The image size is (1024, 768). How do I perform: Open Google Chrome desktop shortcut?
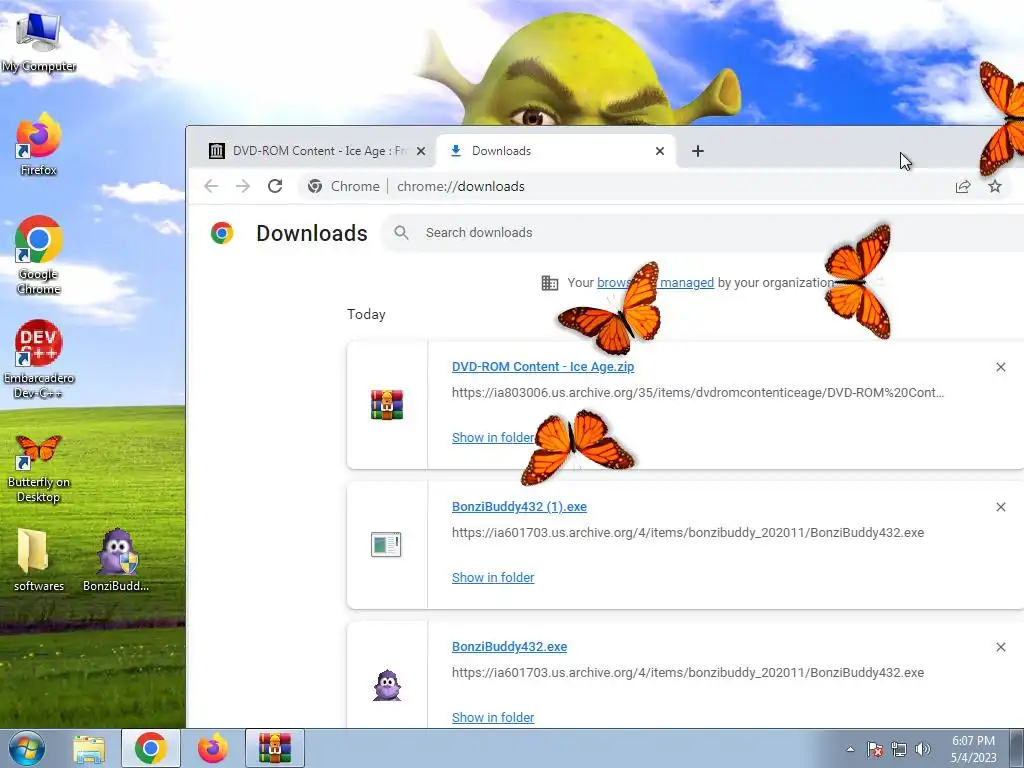coord(38,255)
